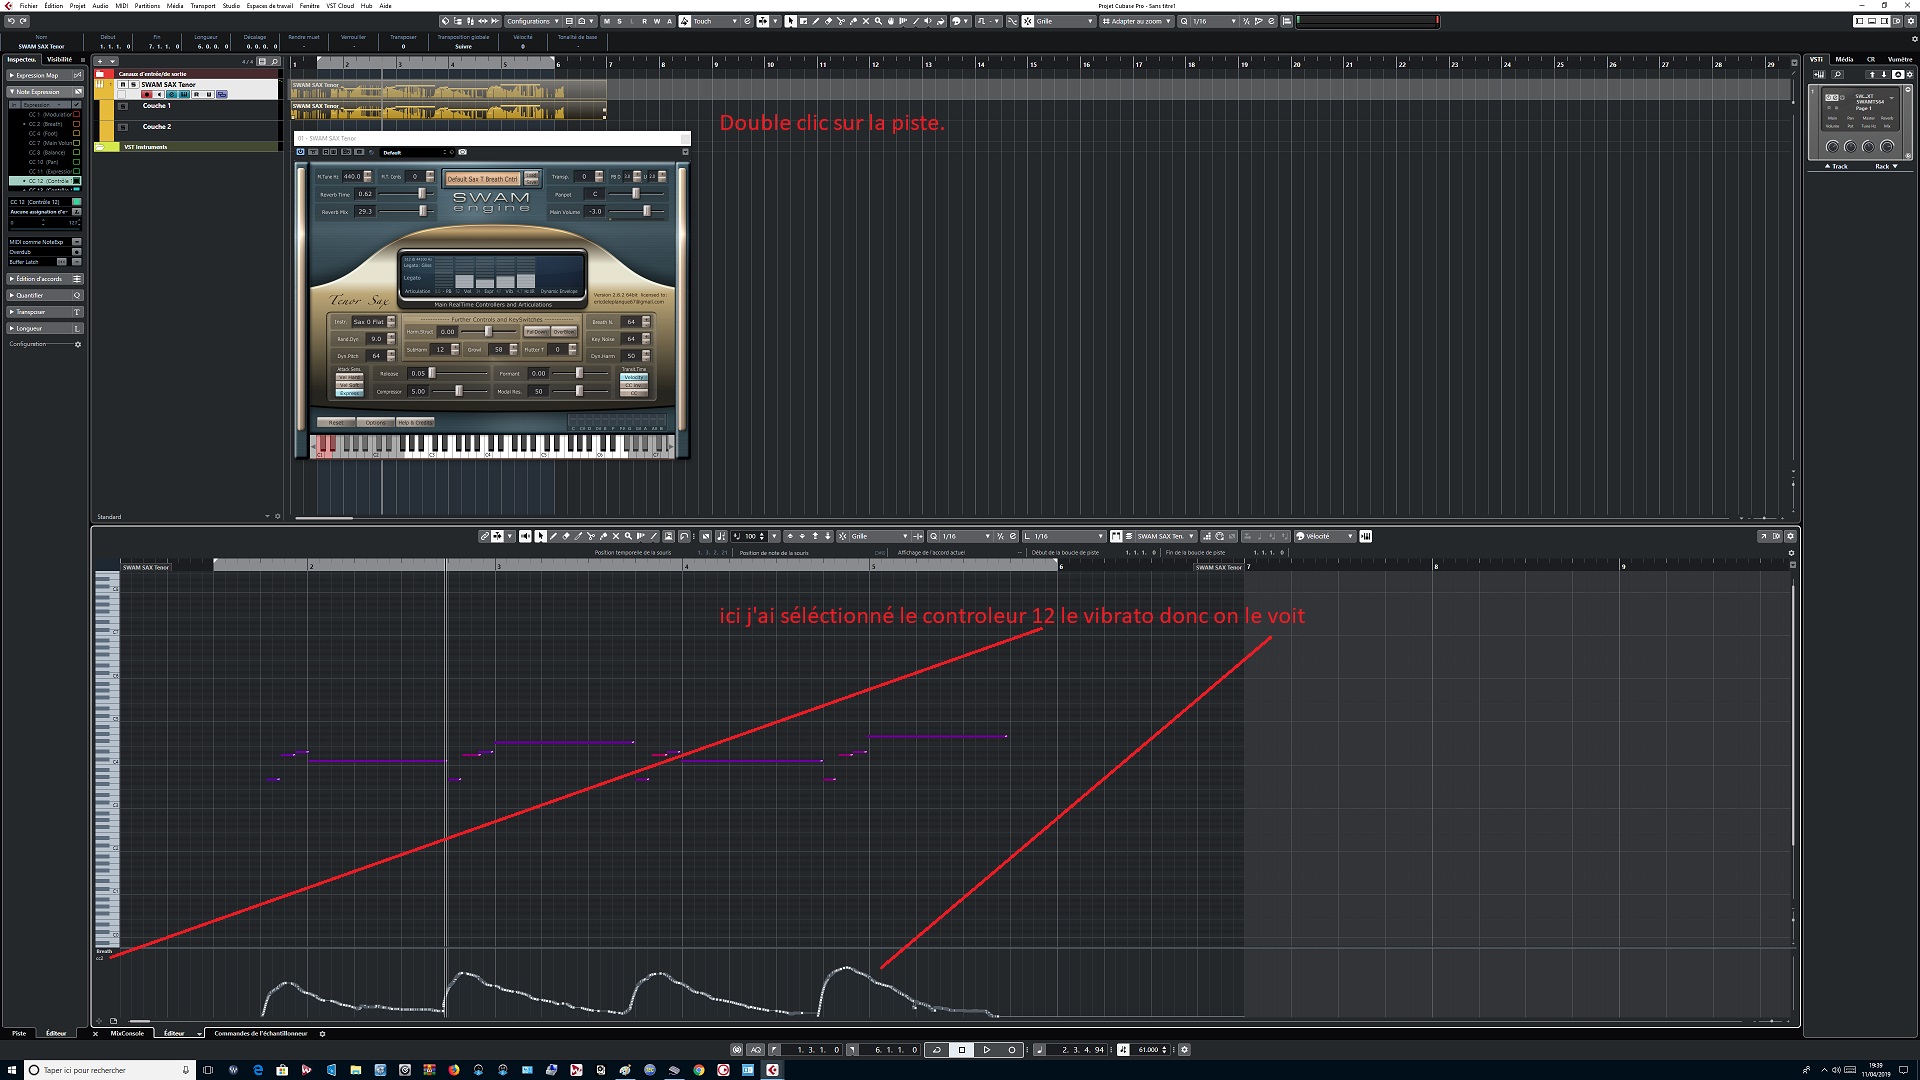The height and width of the screenshot is (1080, 1920).
Task: Enable record on the SWAM SAX Tenor track
Action: click(x=148, y=94)
